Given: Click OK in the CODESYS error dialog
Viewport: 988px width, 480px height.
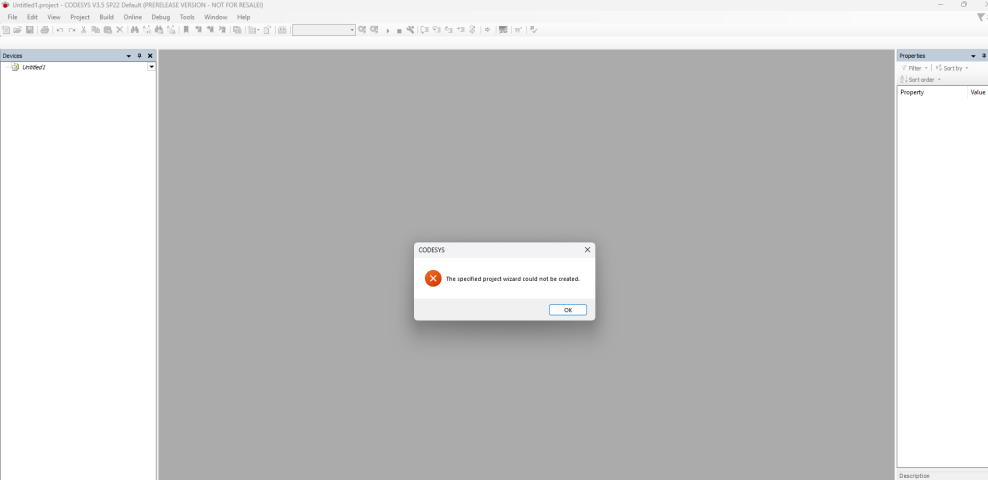Looking at the screenshot, I should click(567, 310).
